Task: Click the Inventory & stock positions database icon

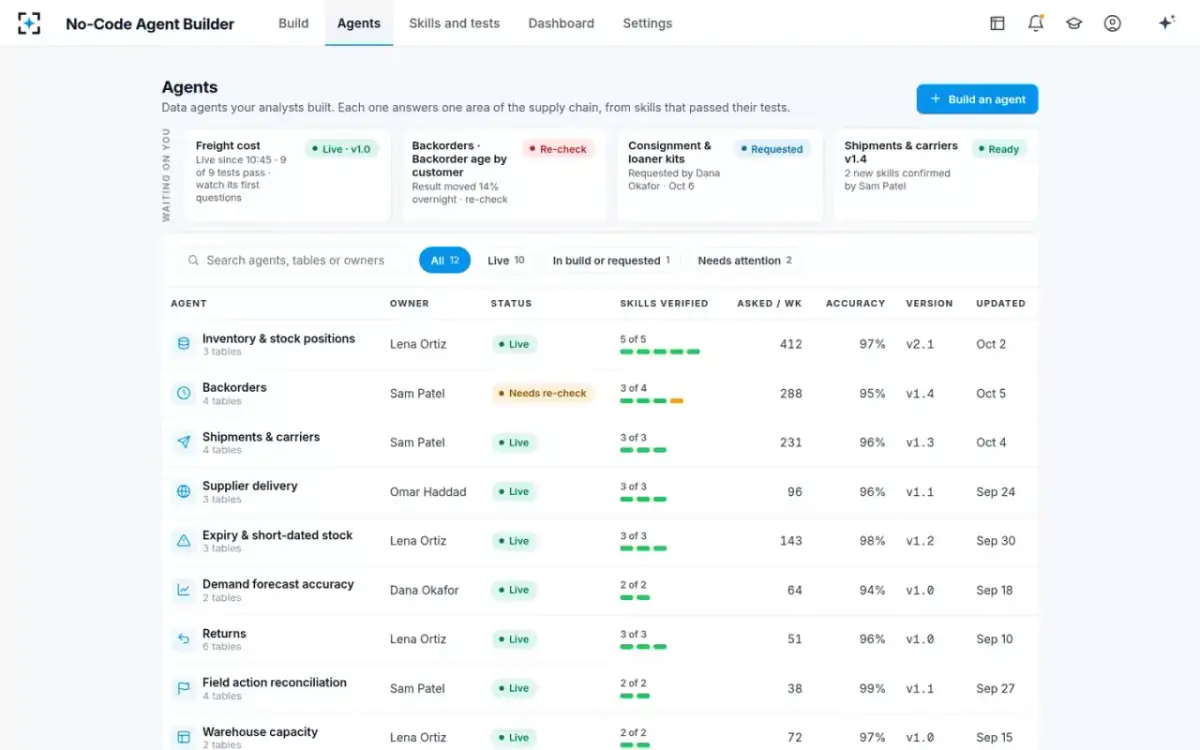Action: coord(183,344)
